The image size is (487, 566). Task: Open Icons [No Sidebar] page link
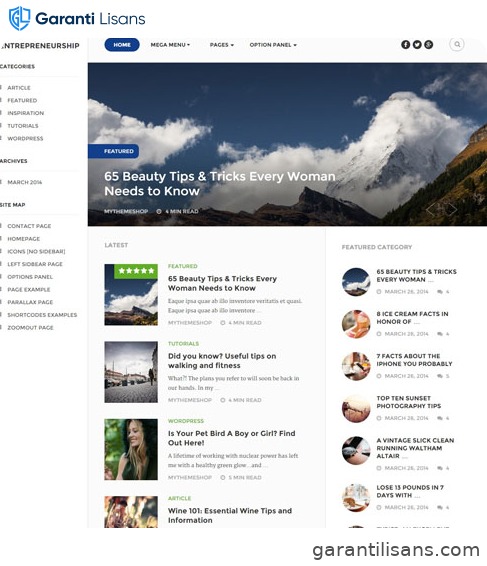point(36,251)
